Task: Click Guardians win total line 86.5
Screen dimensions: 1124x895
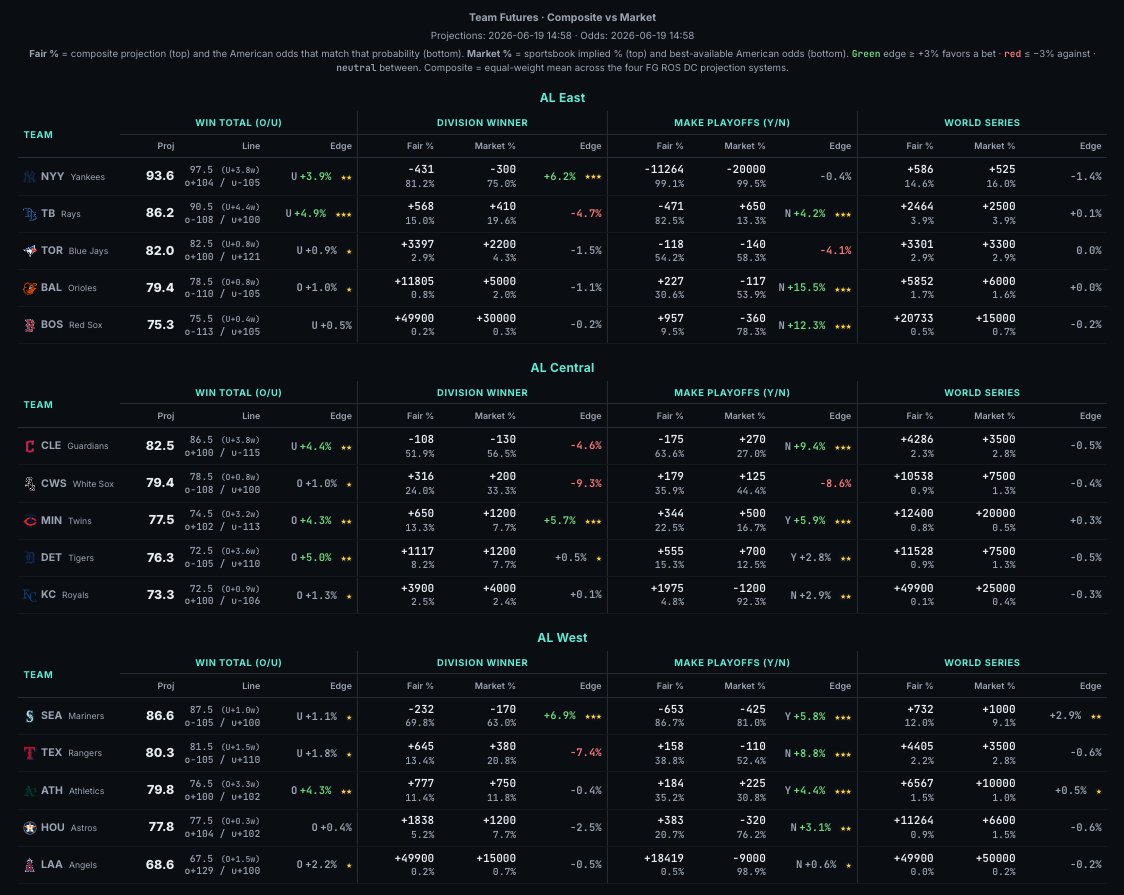Action: click(201, 440)
